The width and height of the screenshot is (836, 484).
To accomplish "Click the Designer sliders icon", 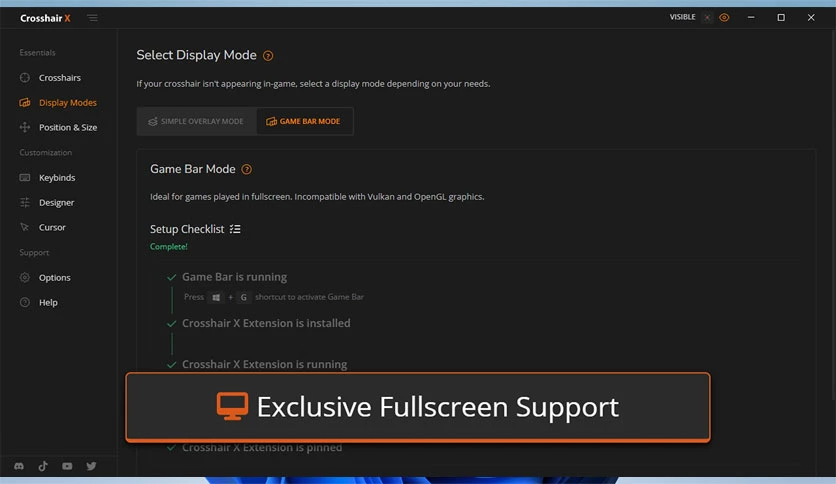I will click(x=25, y=203).
